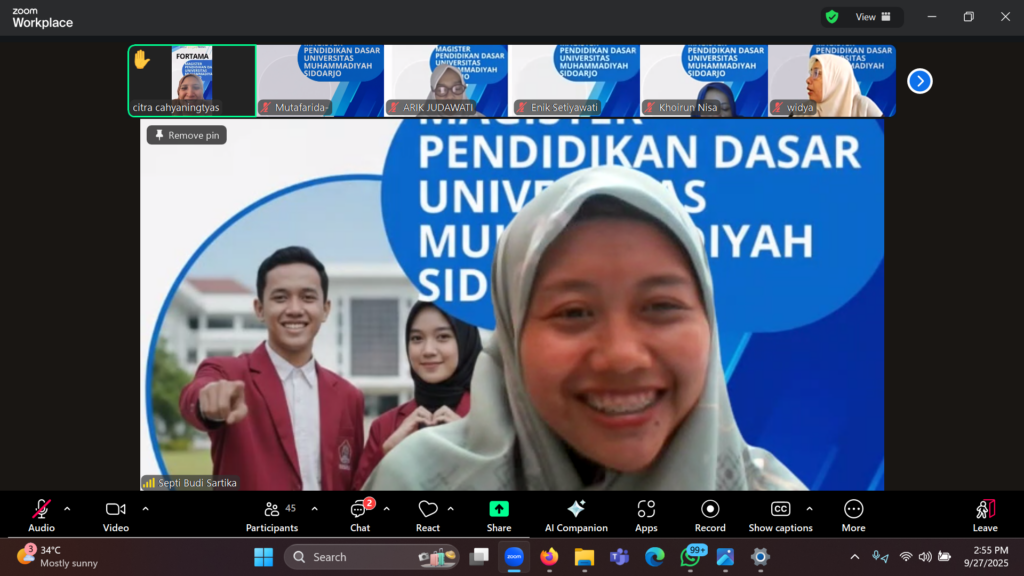Click Wi-Fi icon in system tray
The image size is (1024, 576).
point(906,557)
